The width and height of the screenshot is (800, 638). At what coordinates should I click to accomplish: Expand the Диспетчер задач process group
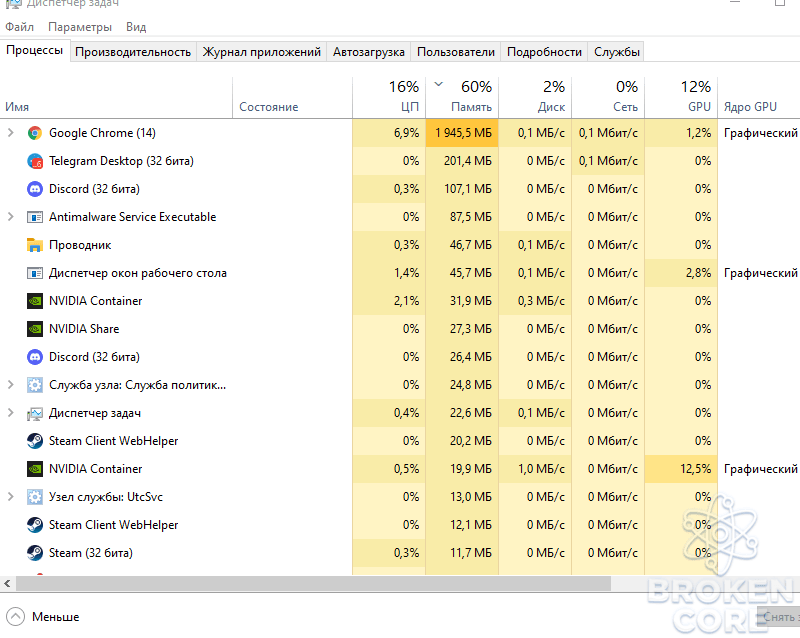[x=10, y=412]
